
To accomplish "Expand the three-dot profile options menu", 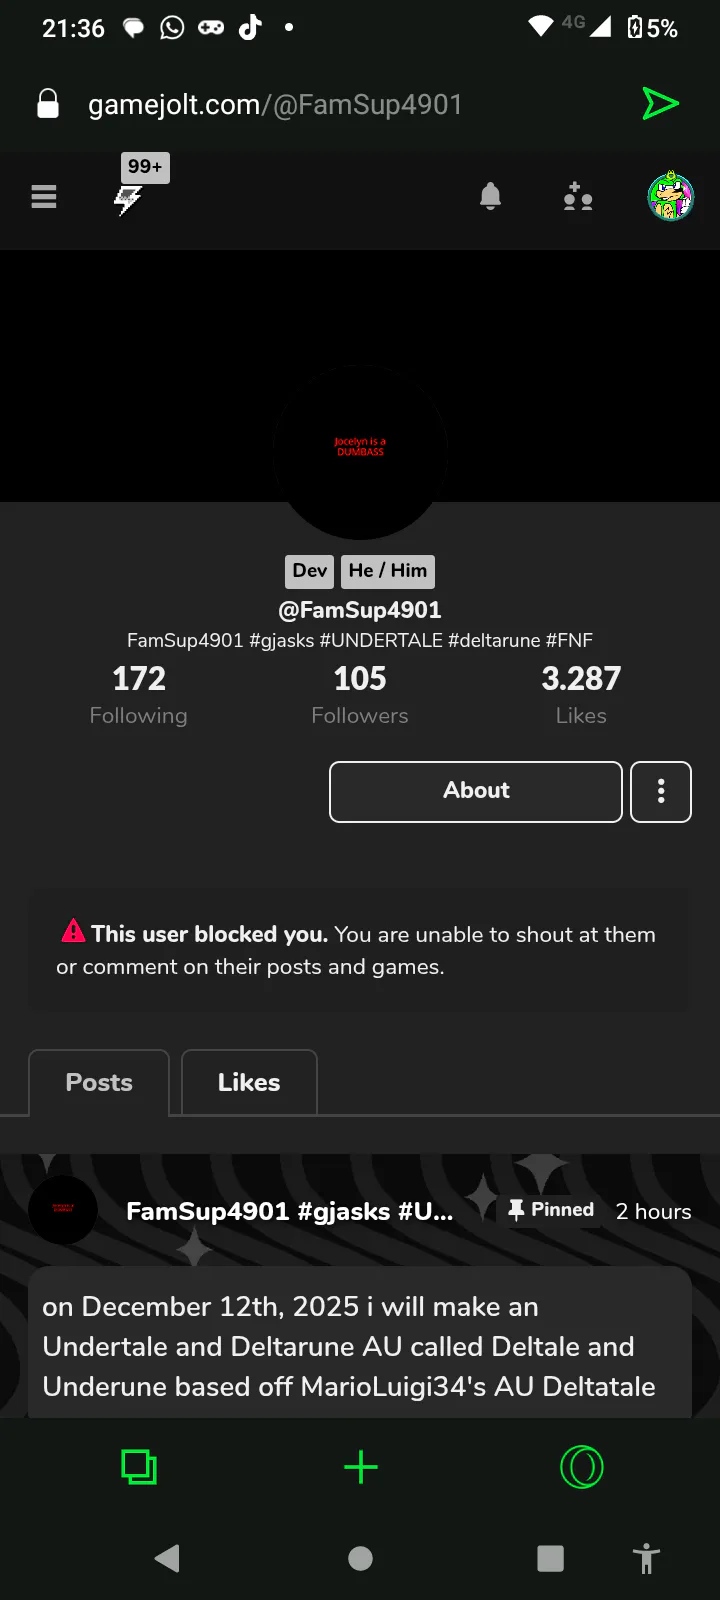I will (x=661, y=792).
